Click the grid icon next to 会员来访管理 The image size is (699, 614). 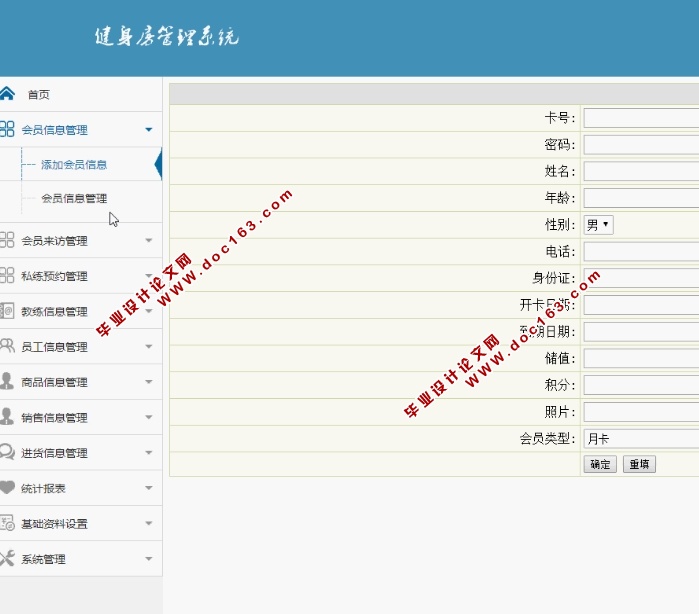[x=7, y=239]
